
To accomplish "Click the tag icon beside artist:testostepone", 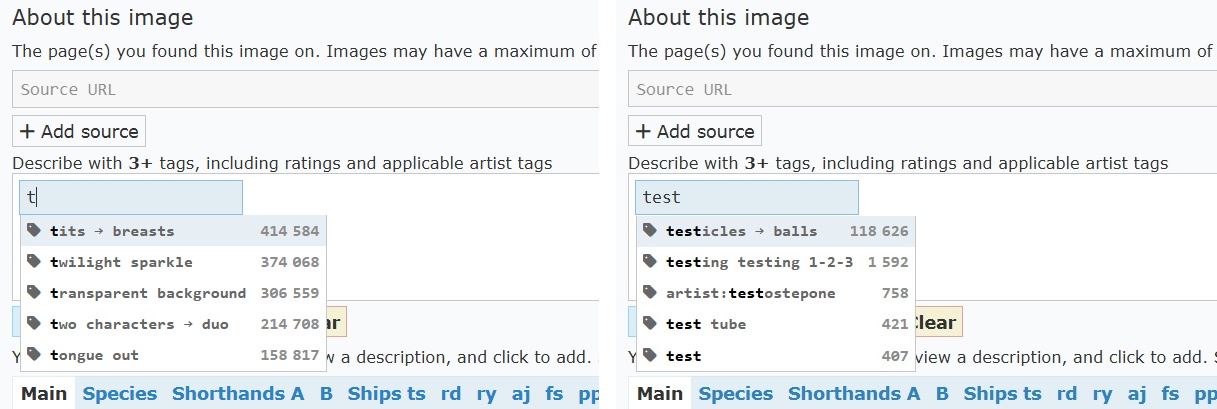I will (x=650, y=293).
